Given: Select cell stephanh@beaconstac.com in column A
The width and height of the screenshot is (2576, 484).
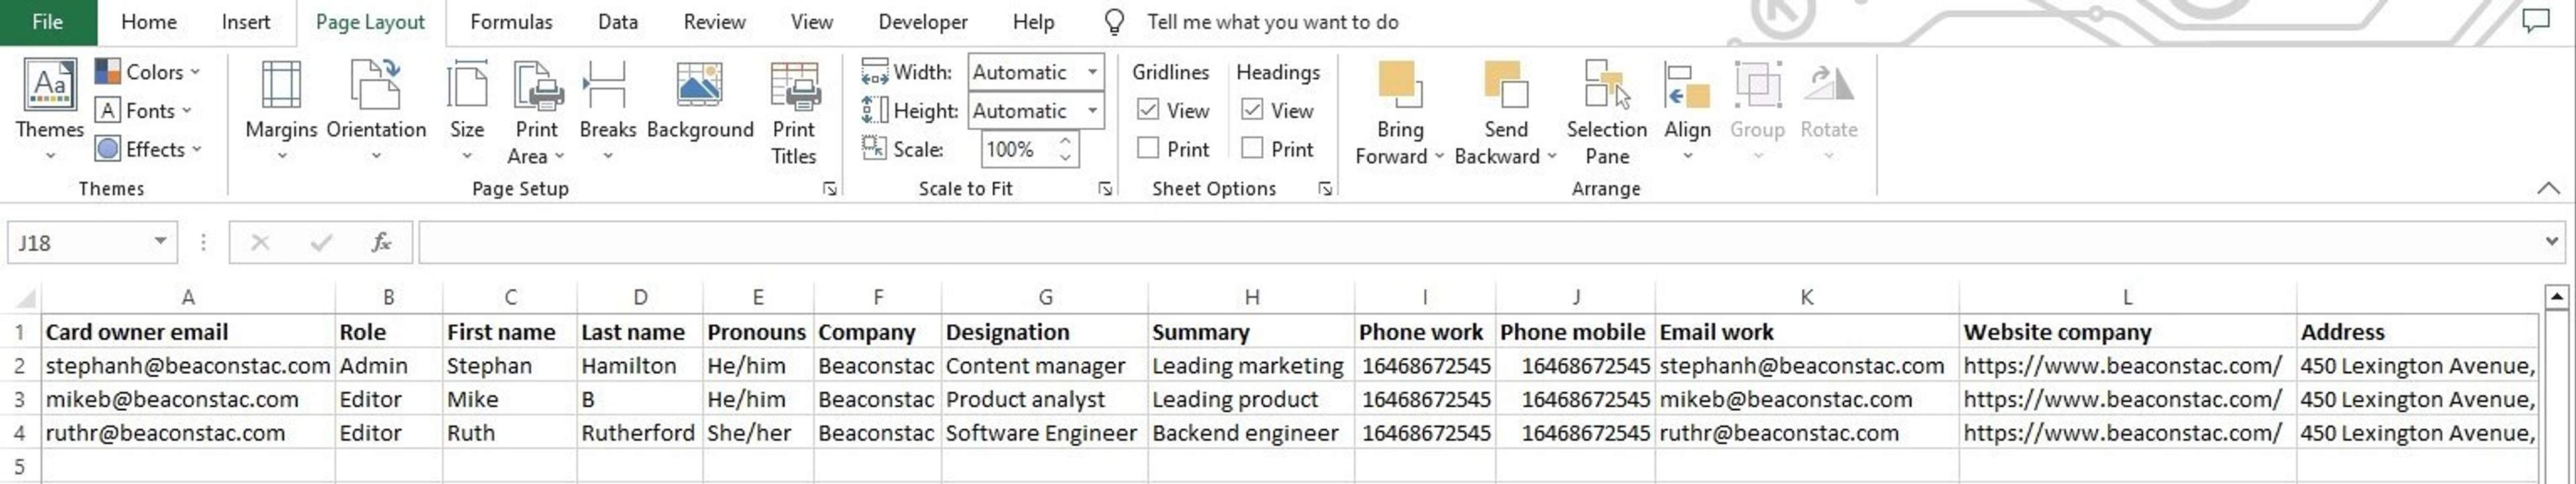Looking at the screenshot, I should (x=188, y=366).
